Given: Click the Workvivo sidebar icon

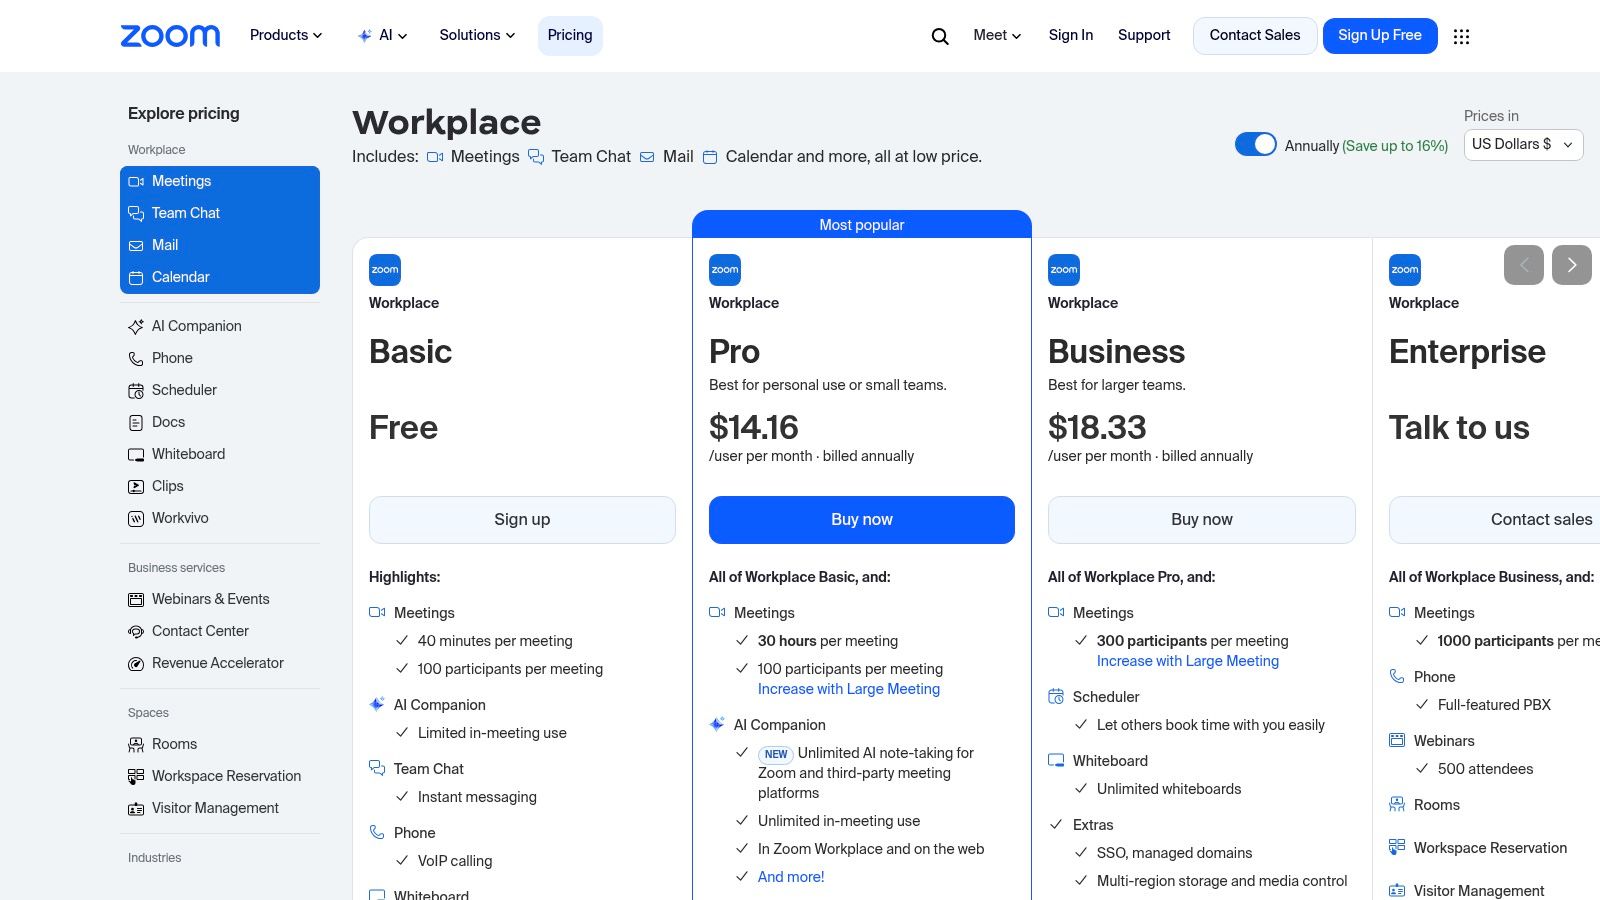Looking at the screenshot, I should point(136,518).
